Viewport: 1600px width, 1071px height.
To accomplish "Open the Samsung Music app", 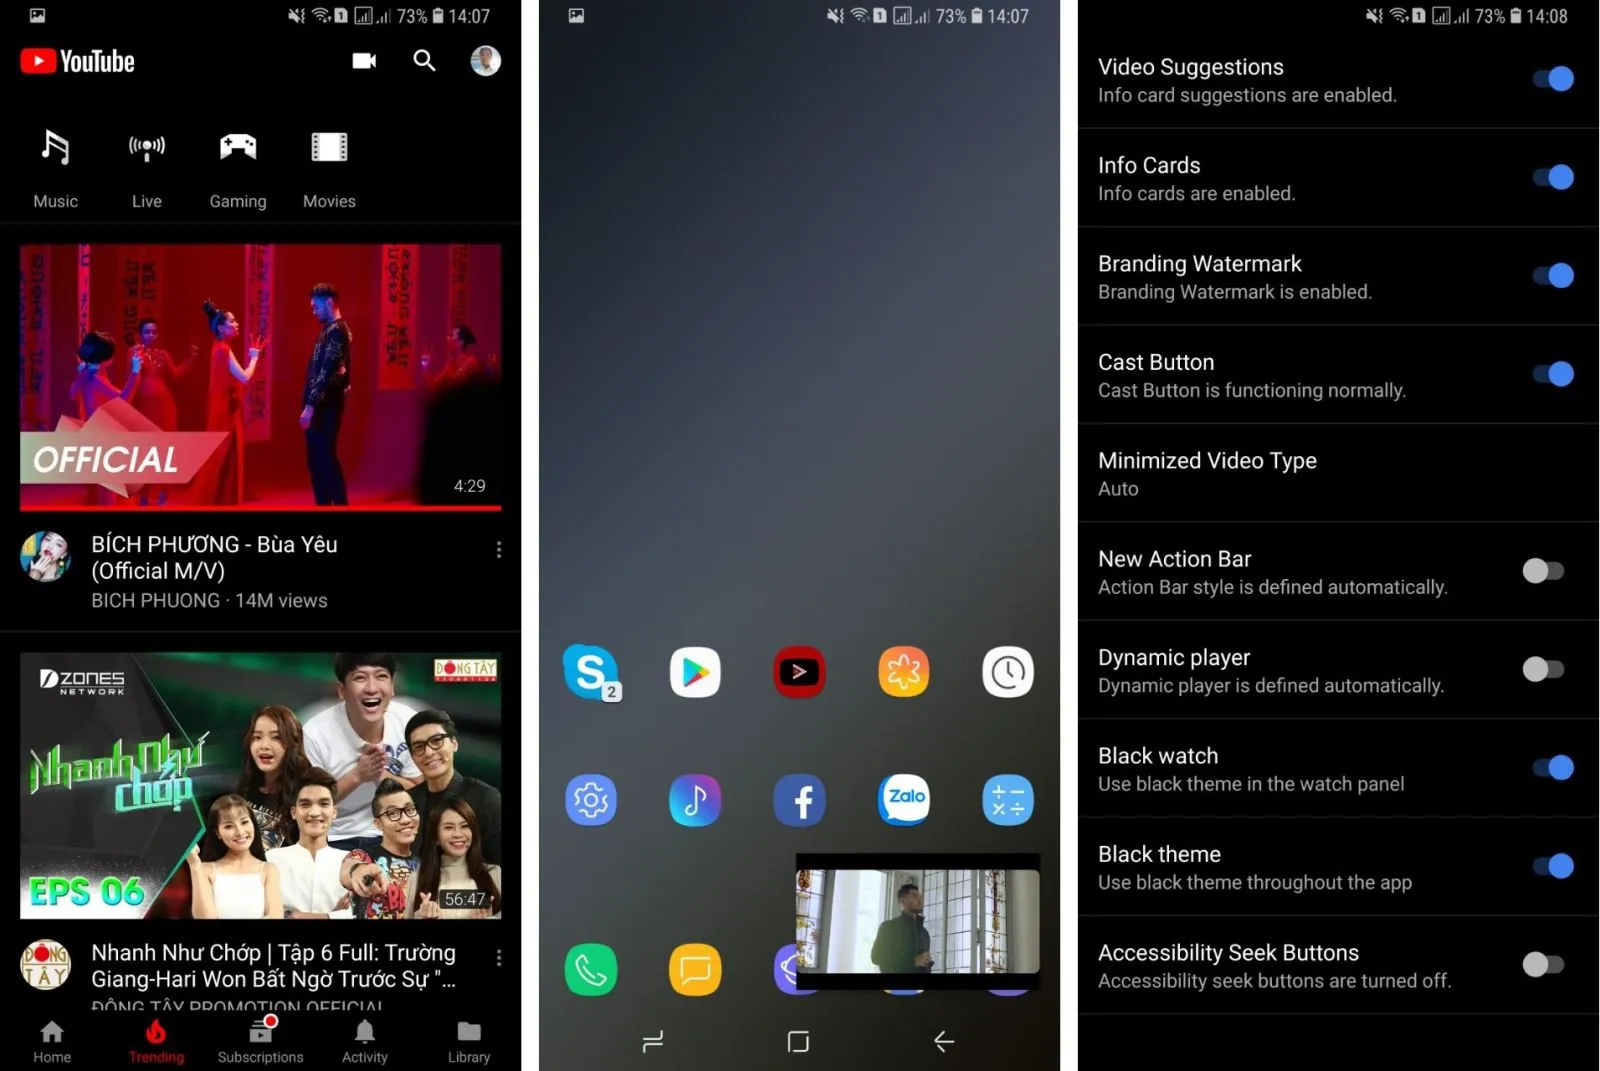I will (x=695, y=800).
